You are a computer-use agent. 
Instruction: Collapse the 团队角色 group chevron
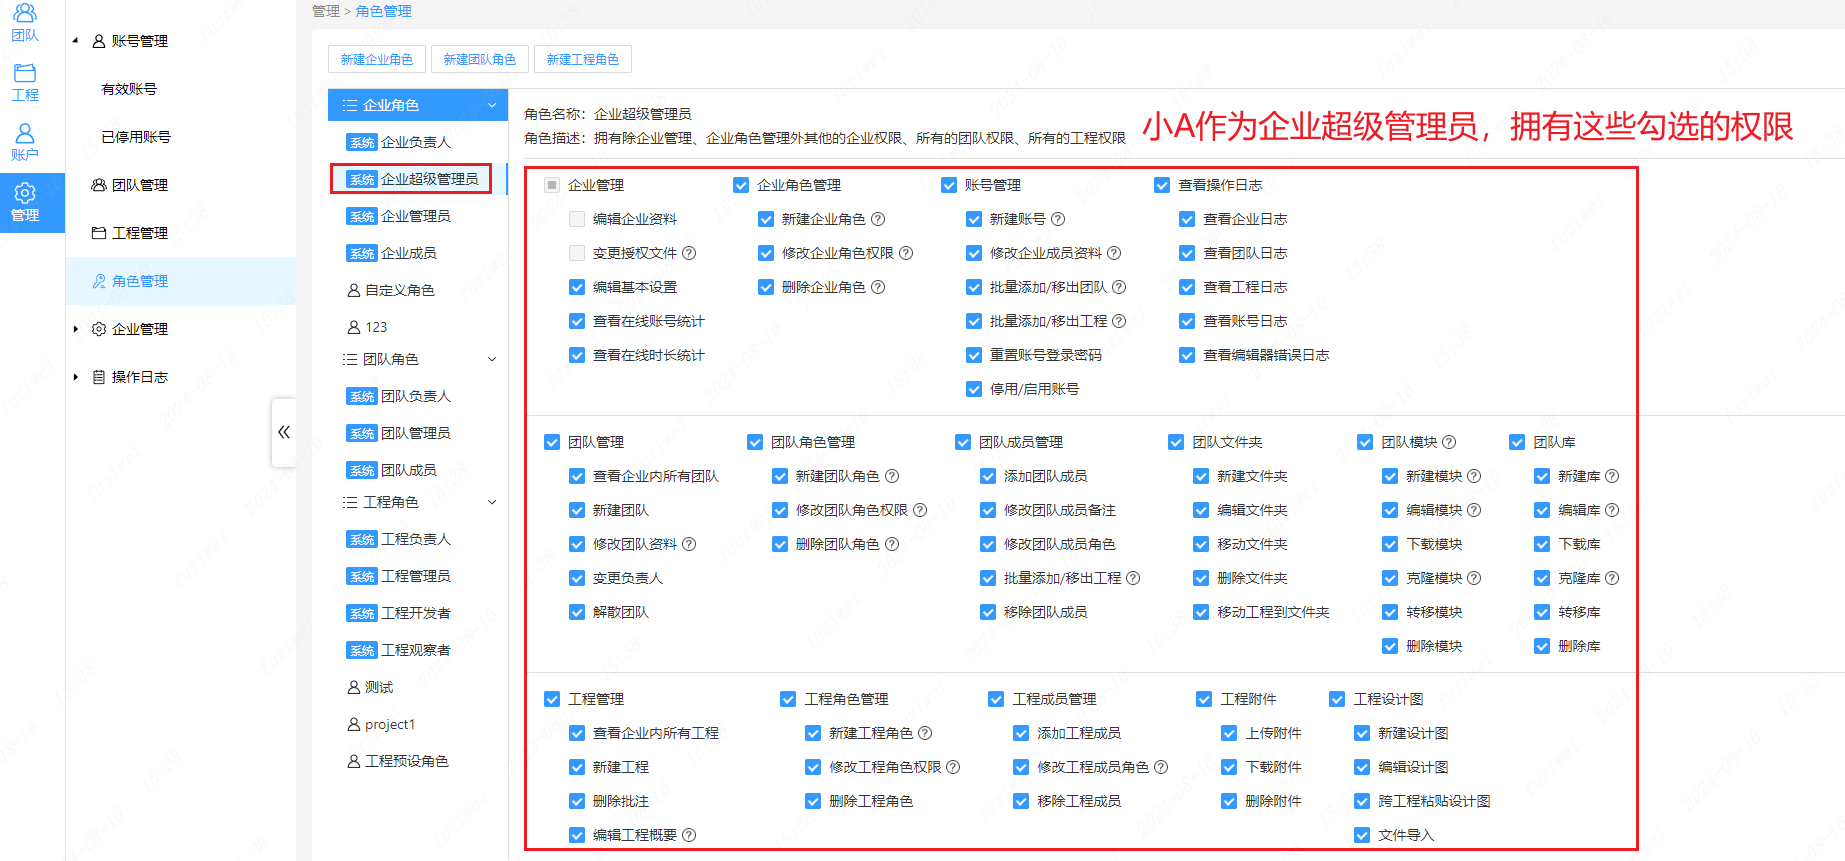[492, 359]
